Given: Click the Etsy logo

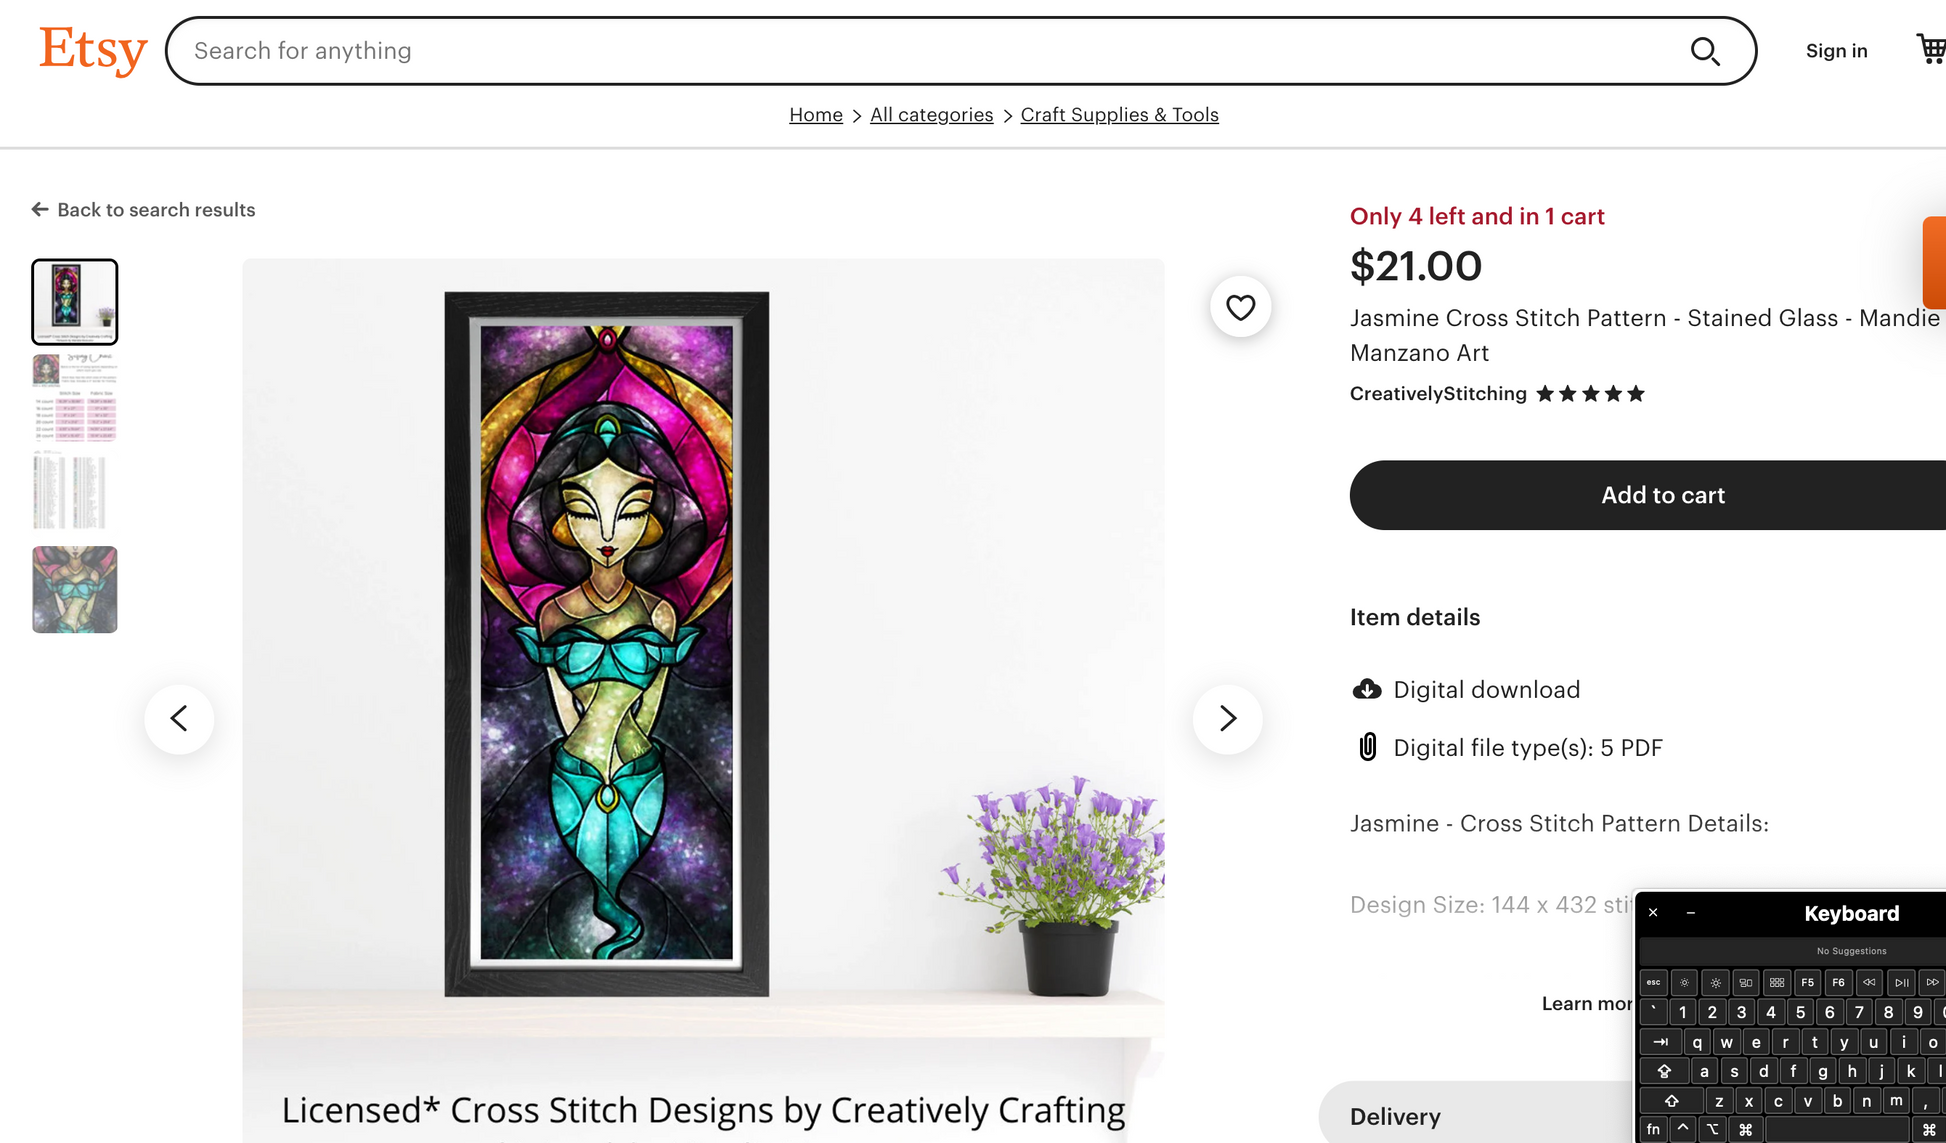Looking at the screenshot, I should (93, 50).
